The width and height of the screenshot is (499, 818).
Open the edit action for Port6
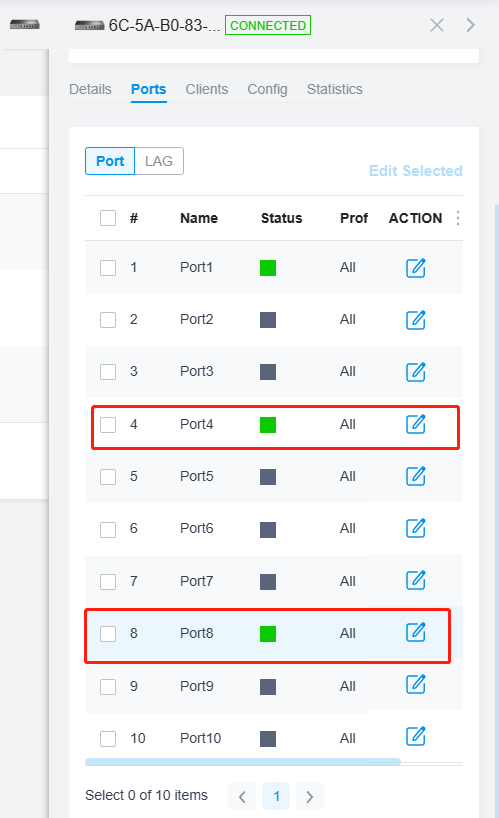coord(416,528)
